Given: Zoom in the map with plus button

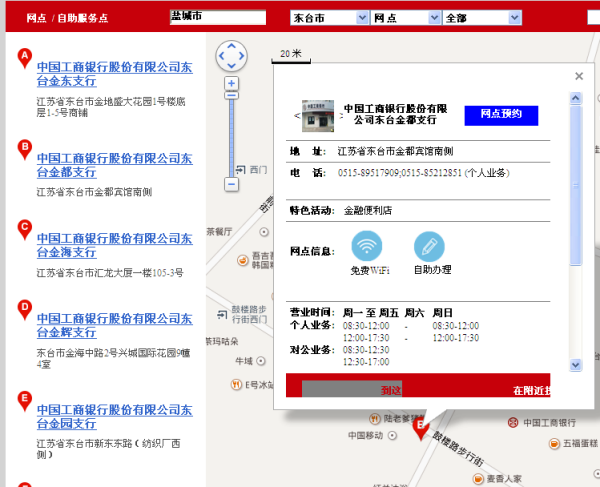Looking at the screenshot, I should [x=231, y=83].
